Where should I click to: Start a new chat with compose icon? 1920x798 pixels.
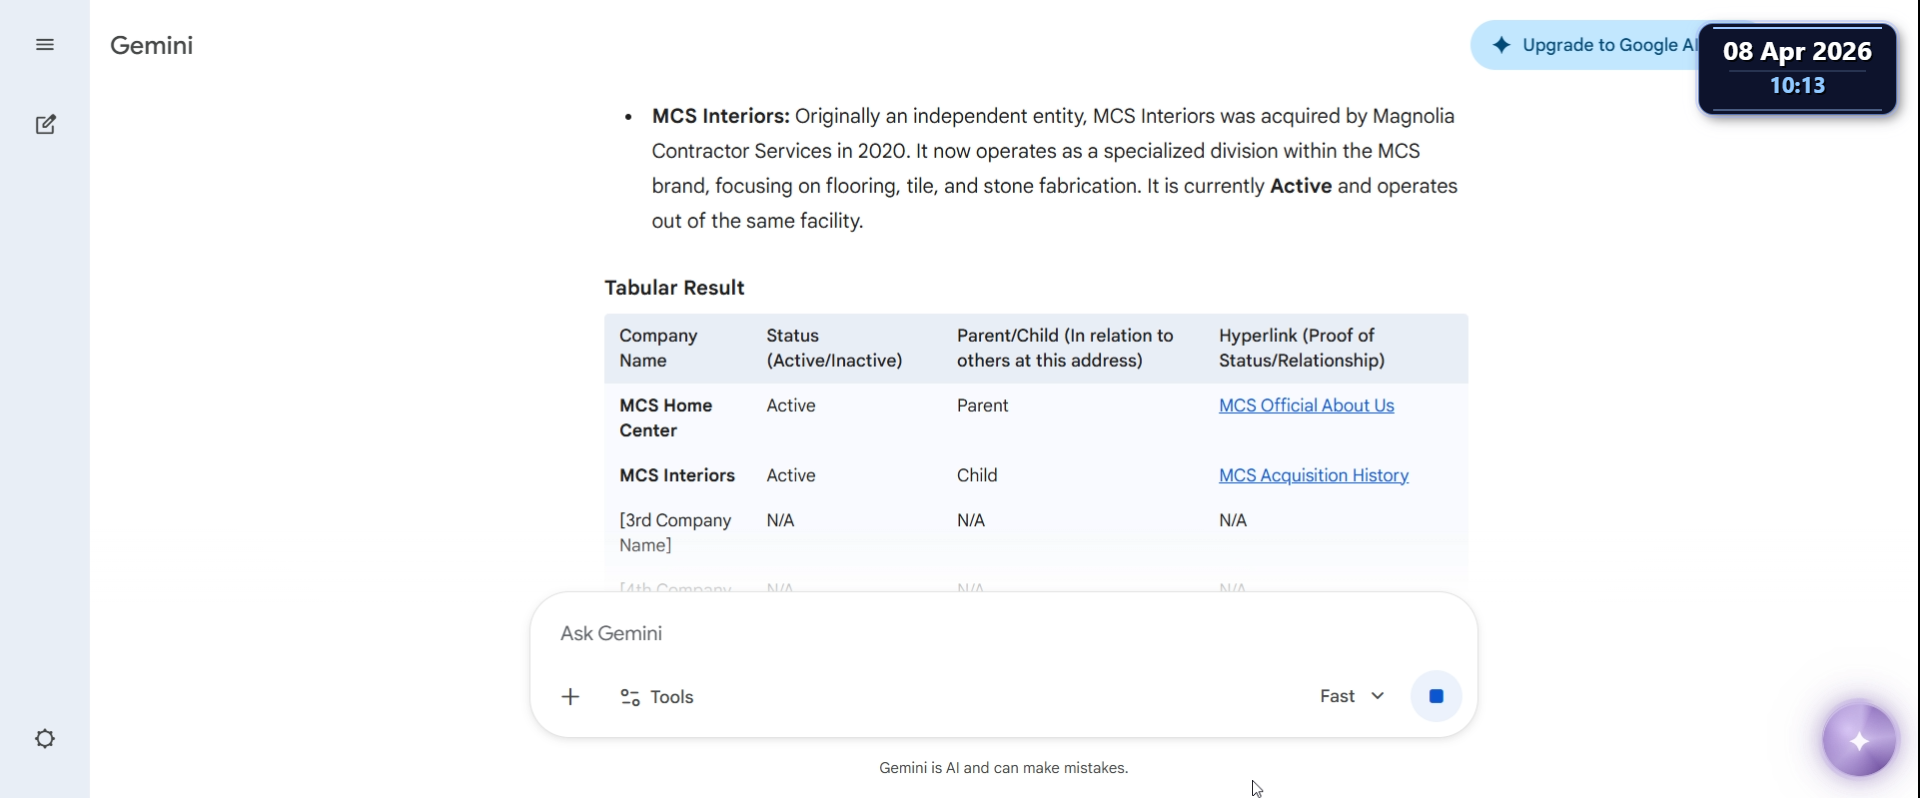coord(45,125)
